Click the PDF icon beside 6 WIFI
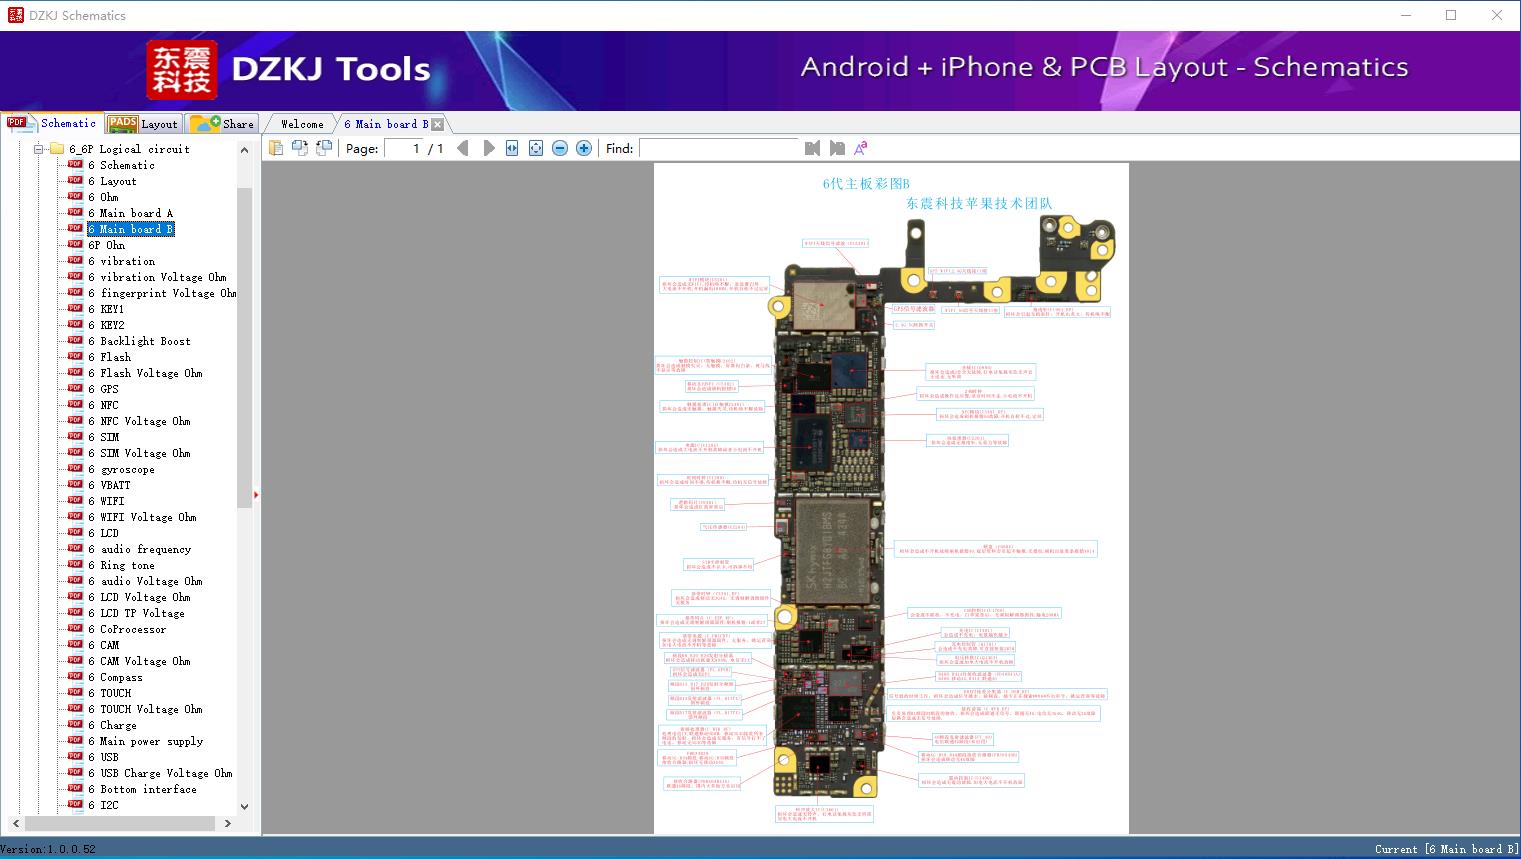The height and width of the screenshot is (859, 1521). pyautogui.click(x=75, y=501)
